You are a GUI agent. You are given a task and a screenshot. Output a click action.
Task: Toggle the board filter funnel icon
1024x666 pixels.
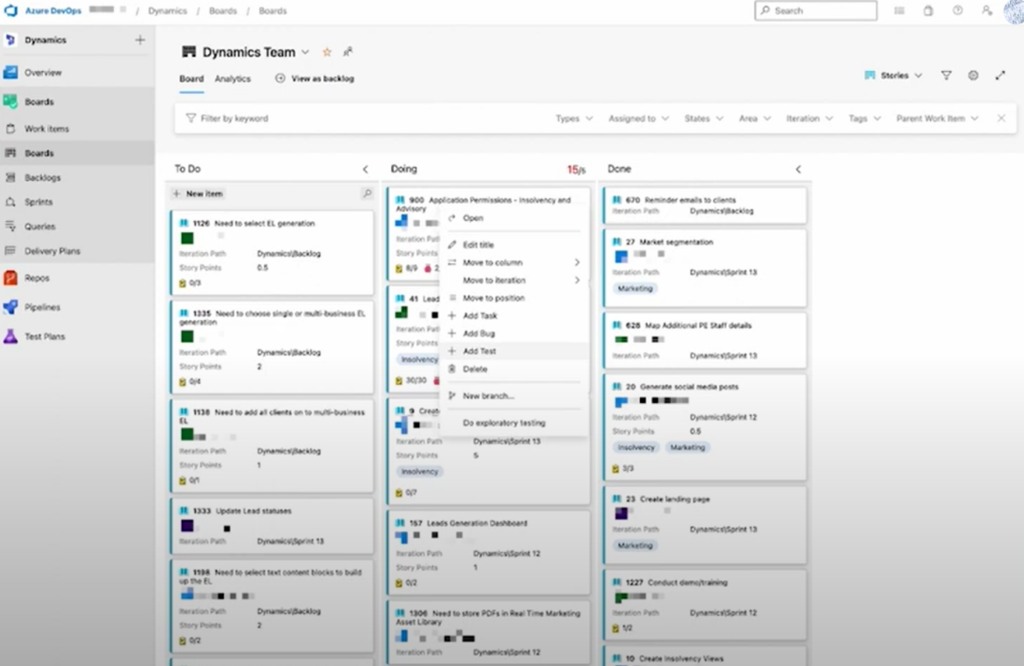pyautogui.click(x=946, y=76)
